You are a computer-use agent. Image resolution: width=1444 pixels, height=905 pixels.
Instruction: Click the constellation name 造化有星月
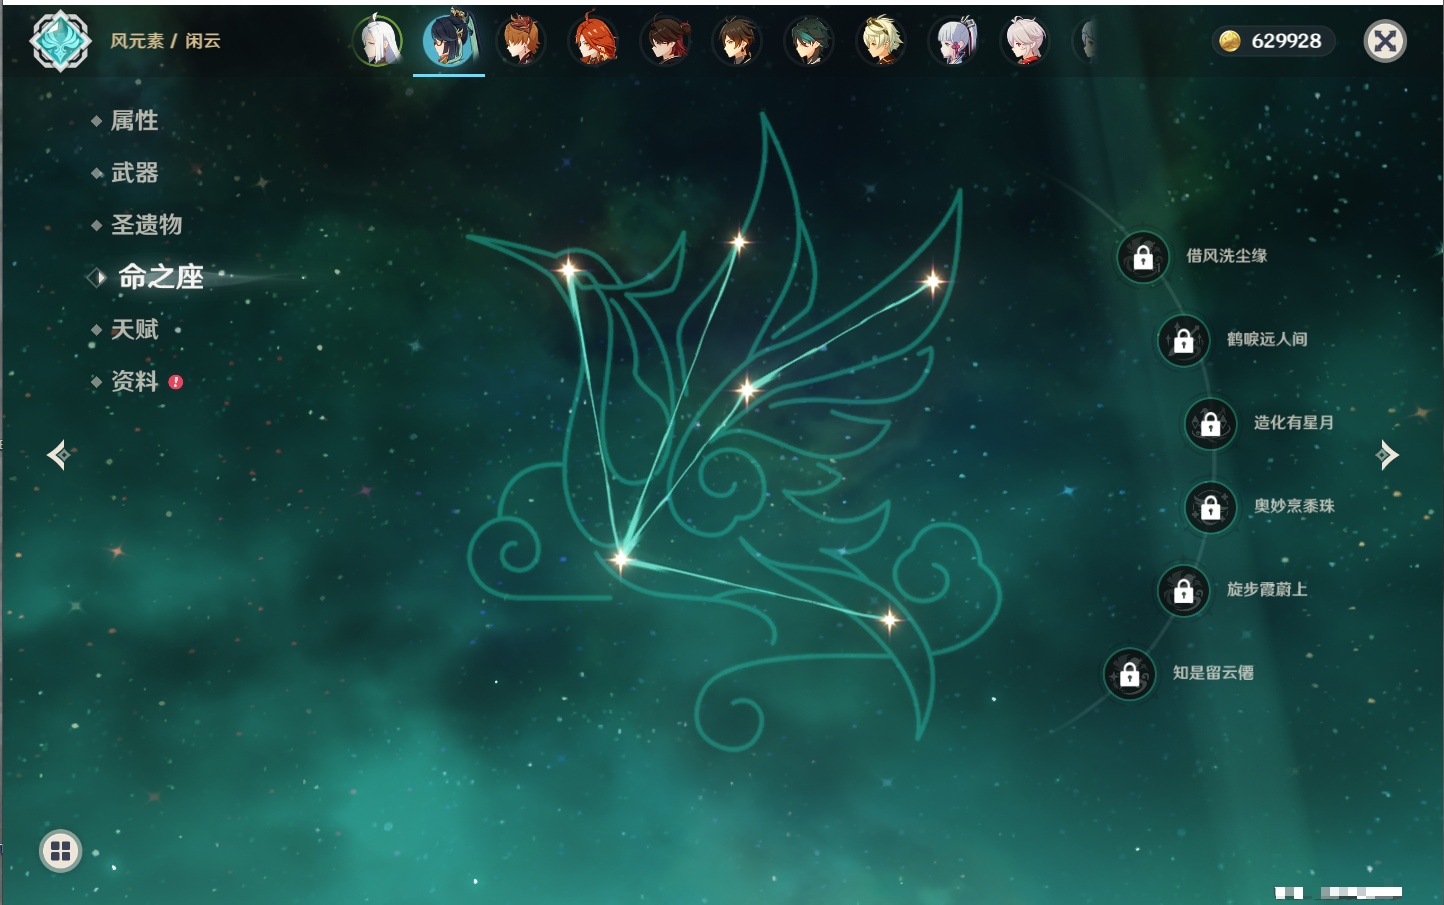tap(1294, 422)
